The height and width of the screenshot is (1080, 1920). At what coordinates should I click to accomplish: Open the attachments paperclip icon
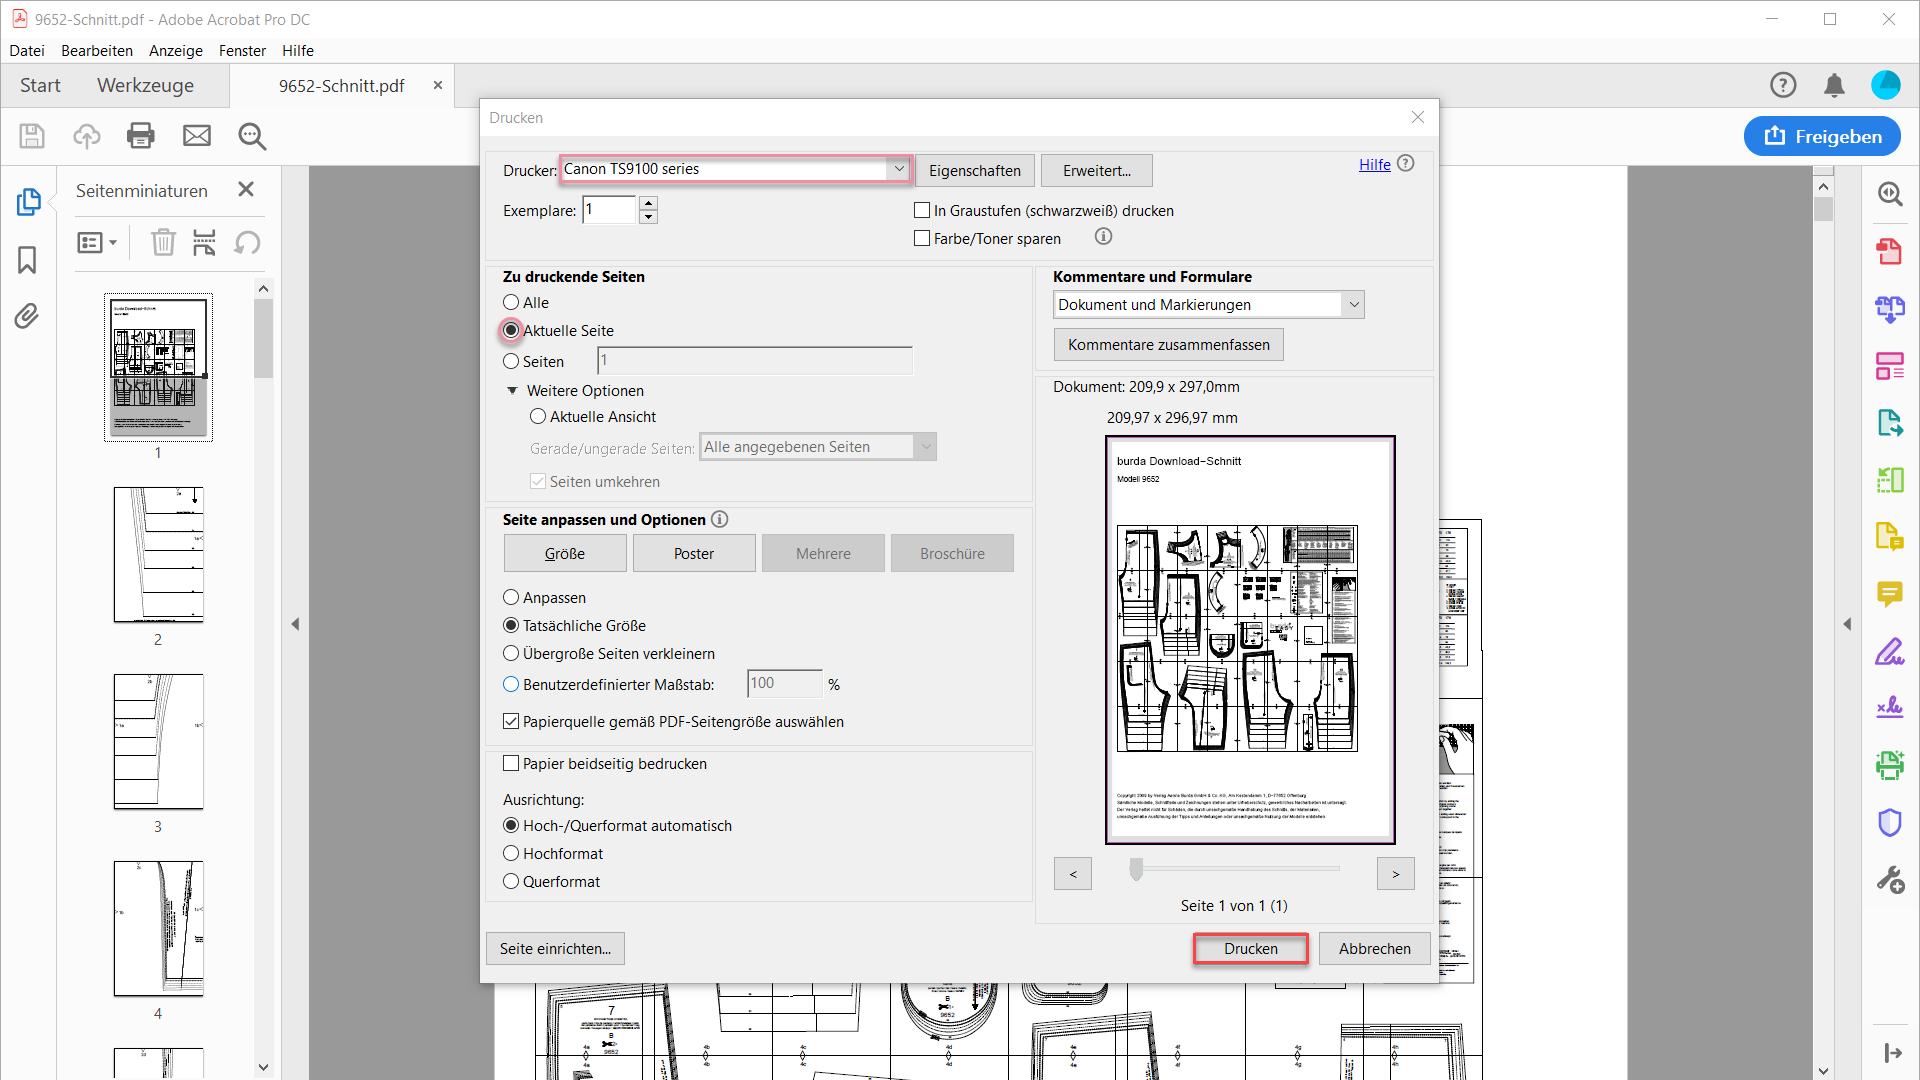(27, 317)
